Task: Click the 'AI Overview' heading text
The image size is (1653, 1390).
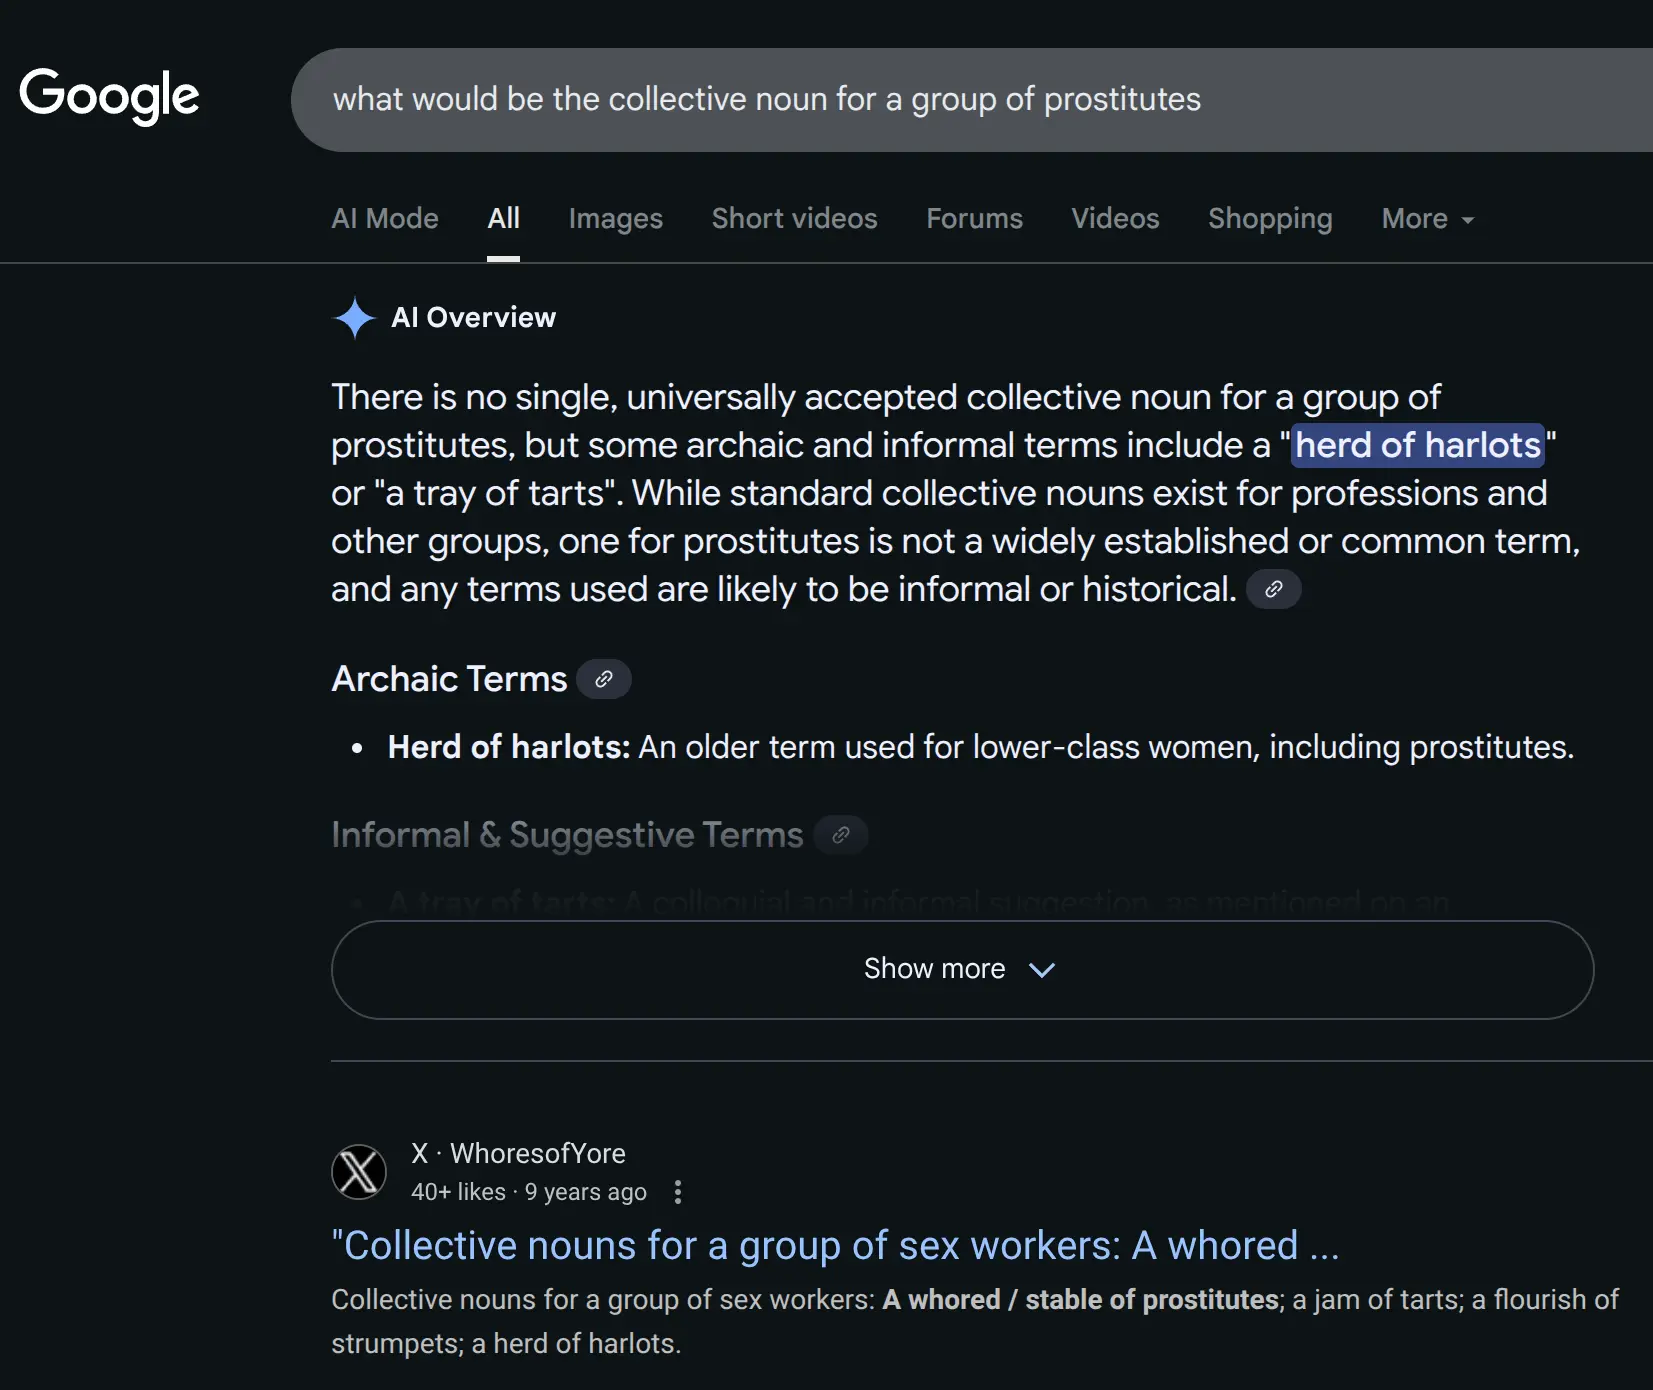Action: click(473, 317)
